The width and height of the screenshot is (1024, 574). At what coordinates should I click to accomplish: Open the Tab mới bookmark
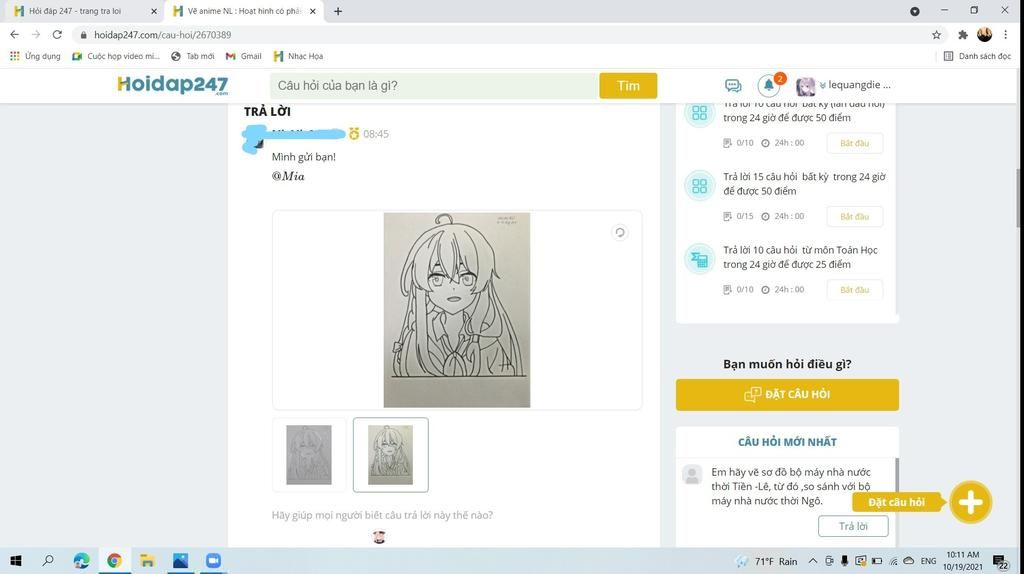click(x=193, y=56)
